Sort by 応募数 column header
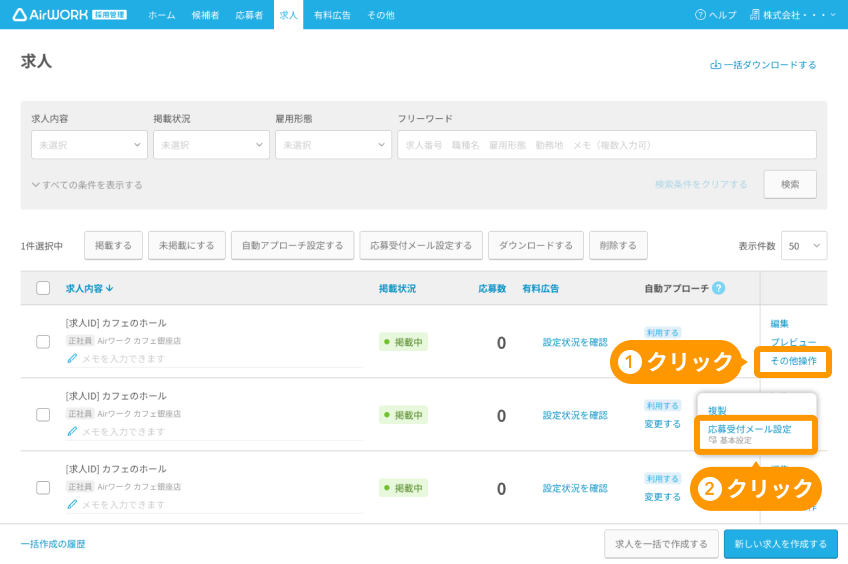The width and height of the screenshot is (848, 564). [492, 289]
